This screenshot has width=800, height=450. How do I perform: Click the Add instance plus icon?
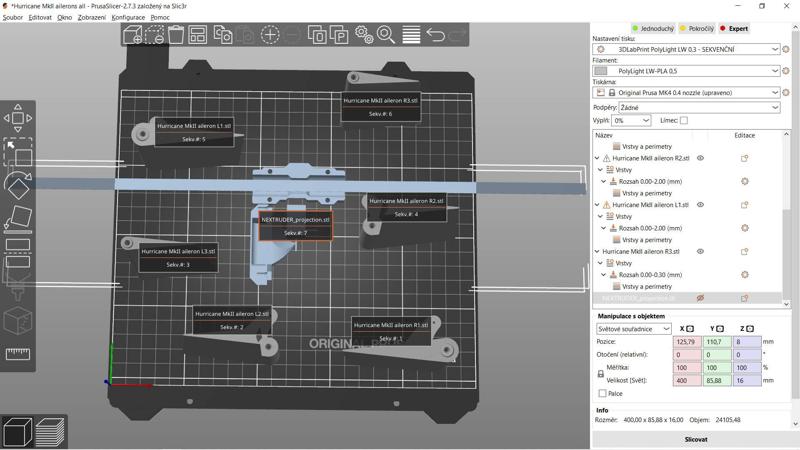tap(270, 35)
